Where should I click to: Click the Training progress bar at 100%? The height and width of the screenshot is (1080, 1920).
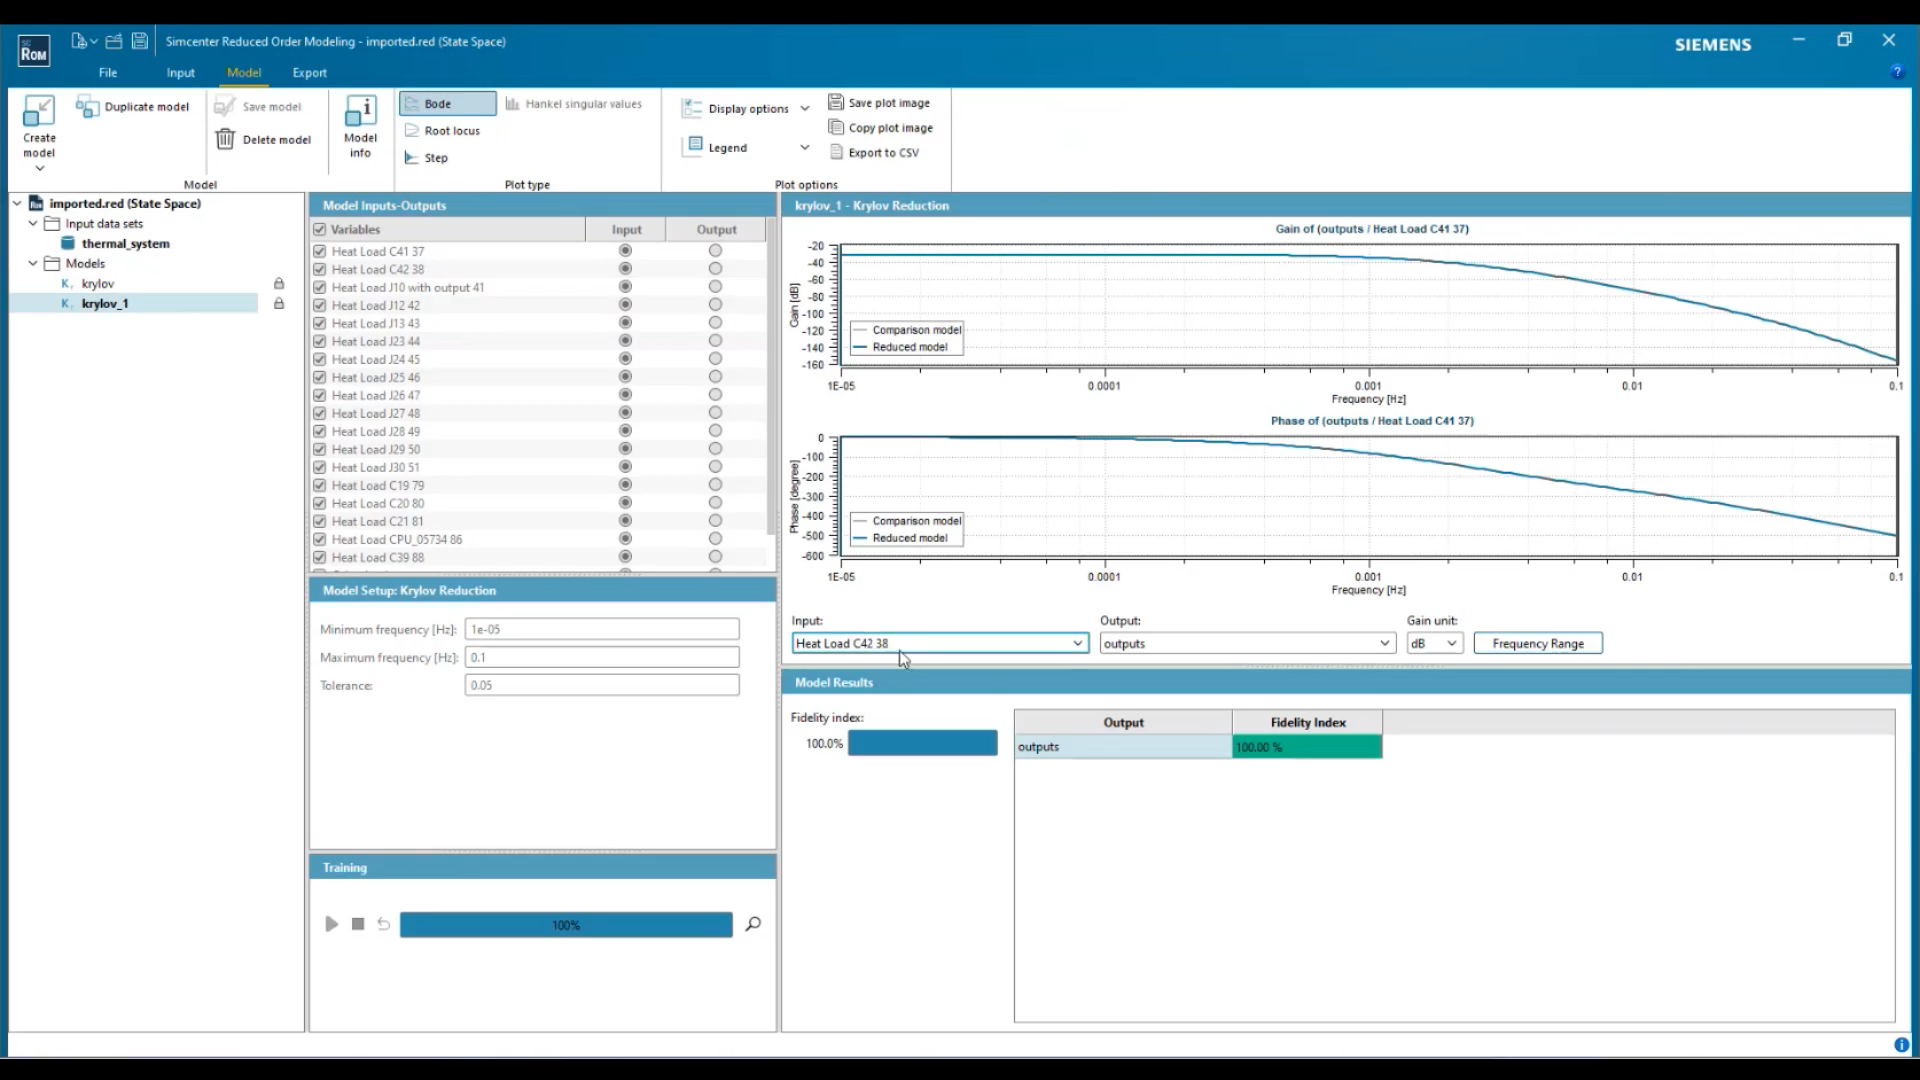coord(565,925)
